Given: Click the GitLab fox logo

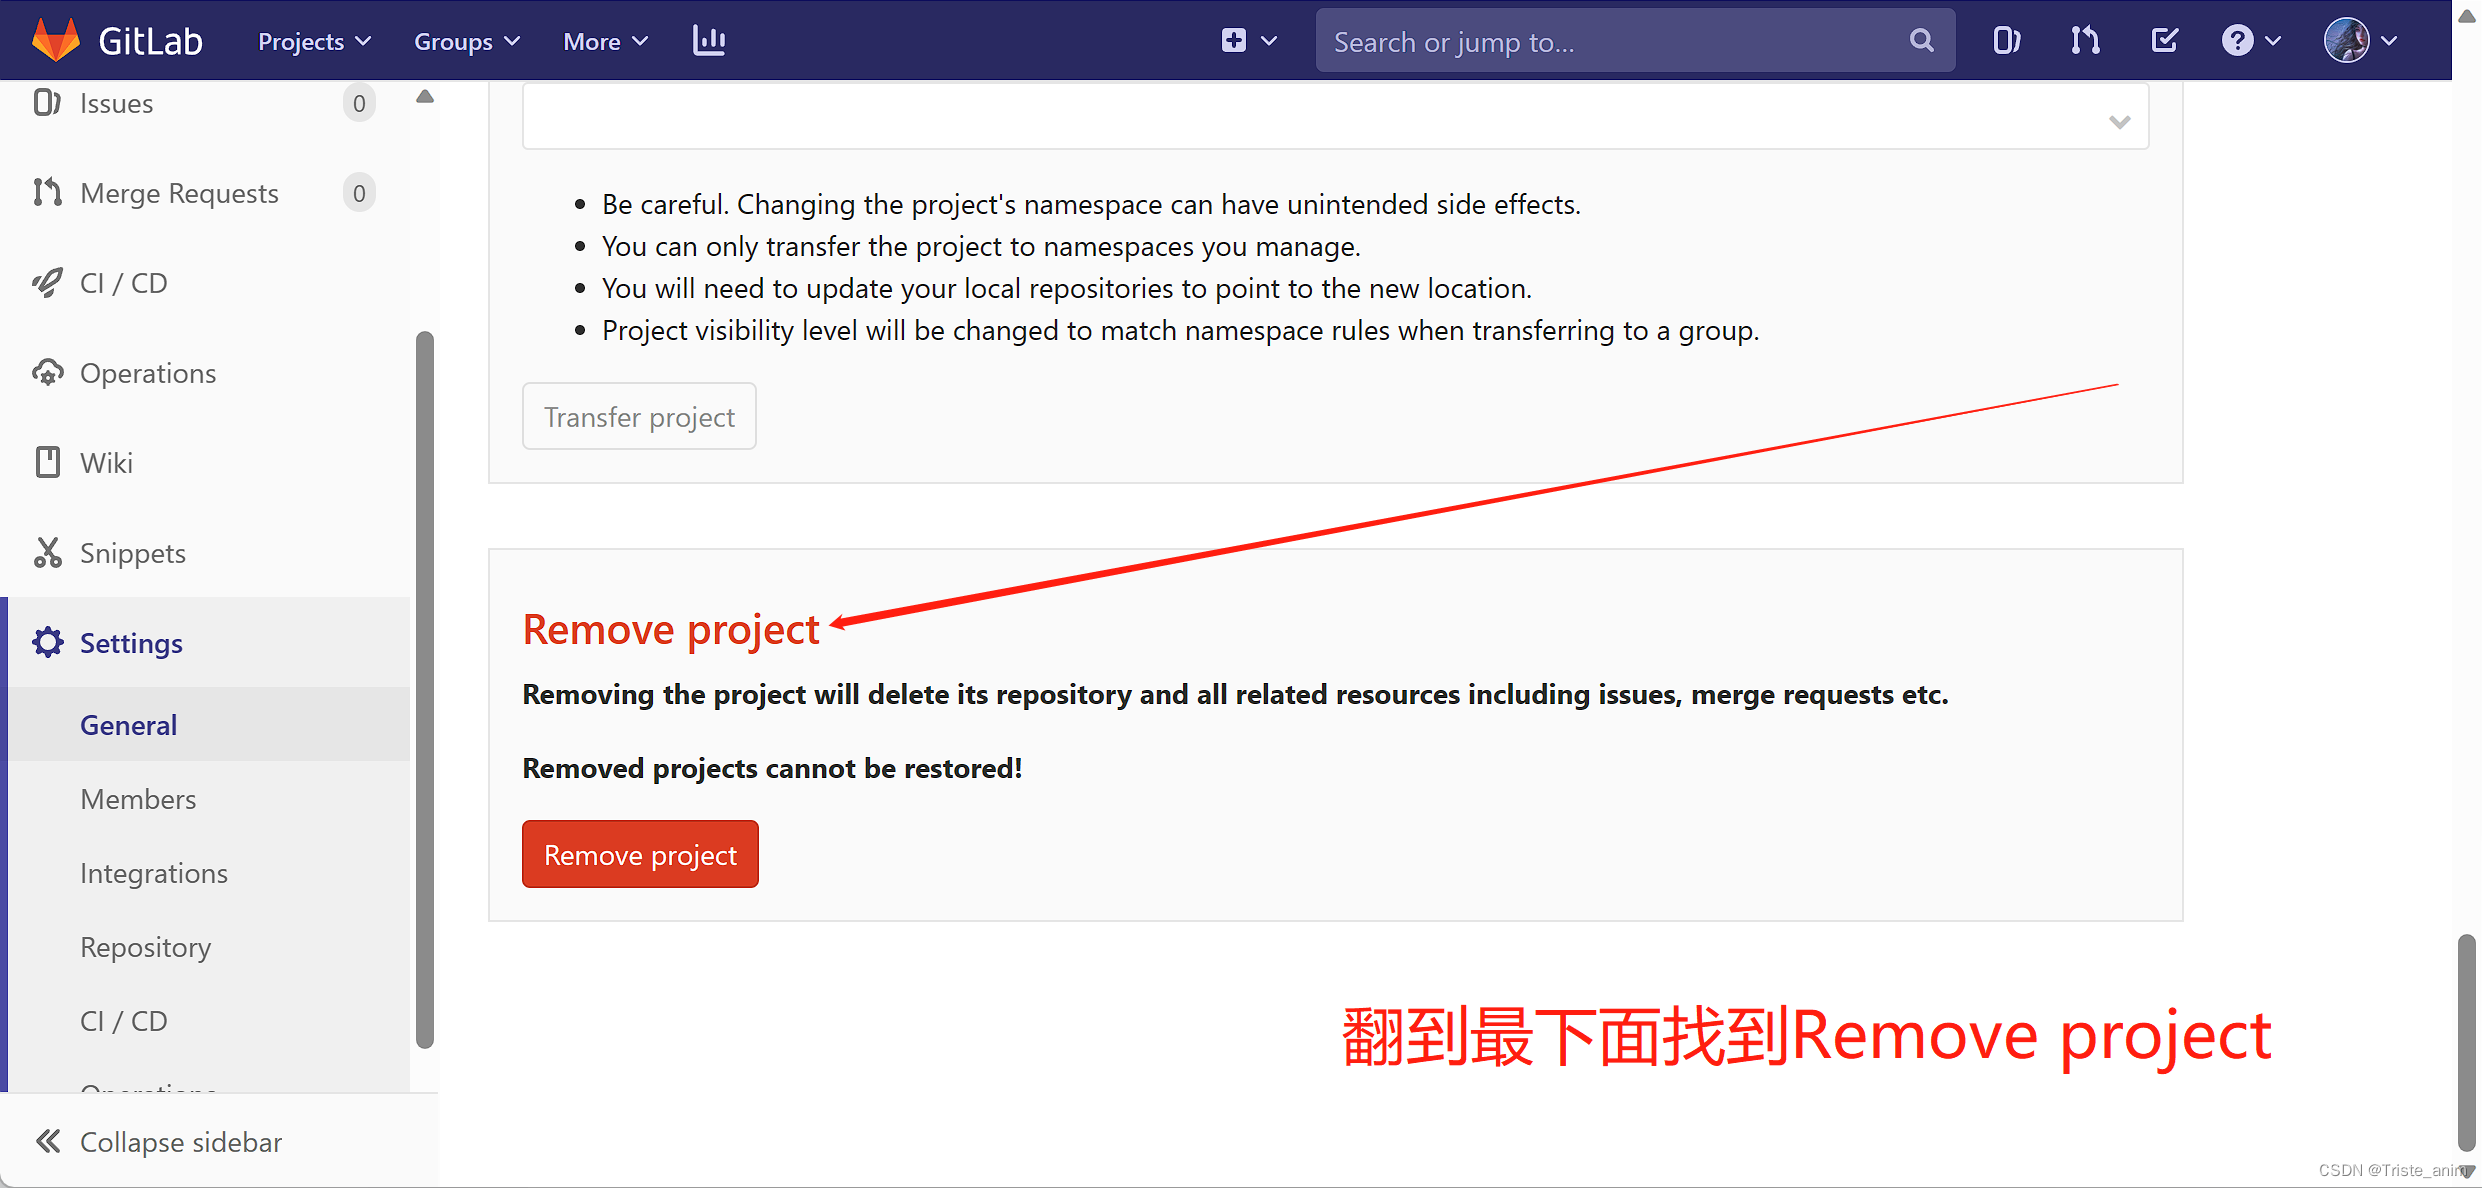Looking at the screenshot, I should pyautogui.click(x=56, y=40).
